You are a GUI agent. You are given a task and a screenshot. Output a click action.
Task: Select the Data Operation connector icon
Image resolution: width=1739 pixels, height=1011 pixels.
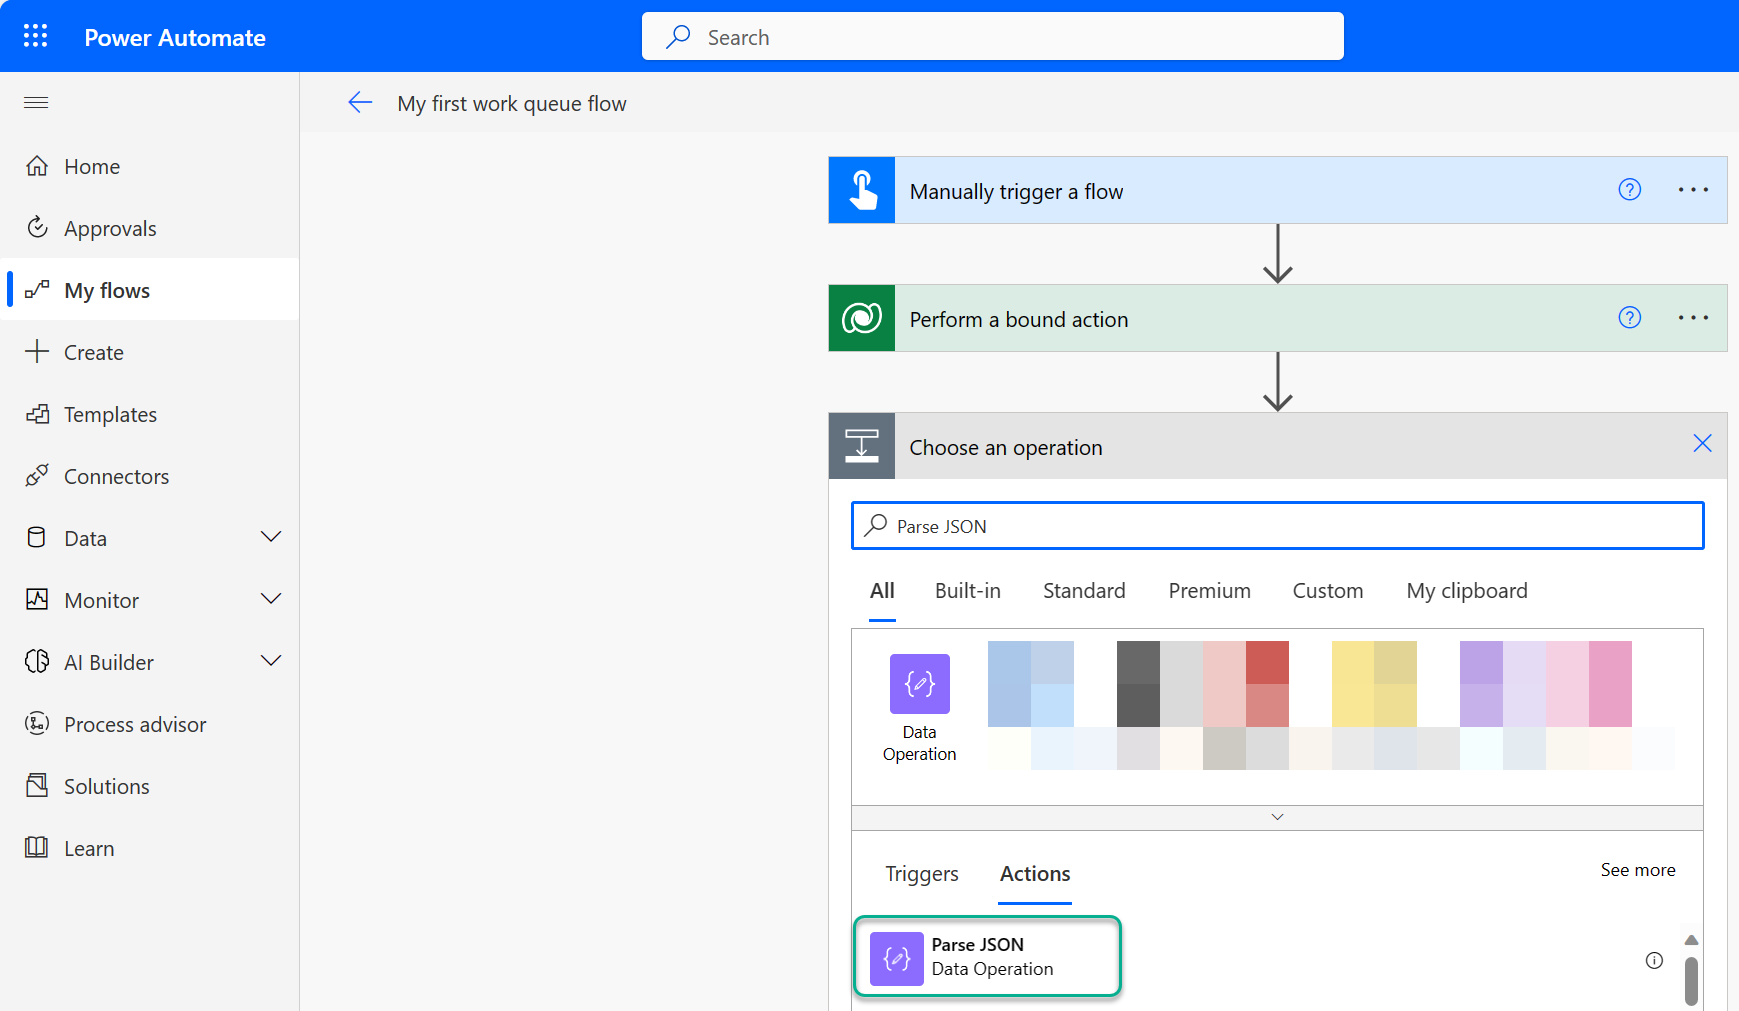[919, 684]
